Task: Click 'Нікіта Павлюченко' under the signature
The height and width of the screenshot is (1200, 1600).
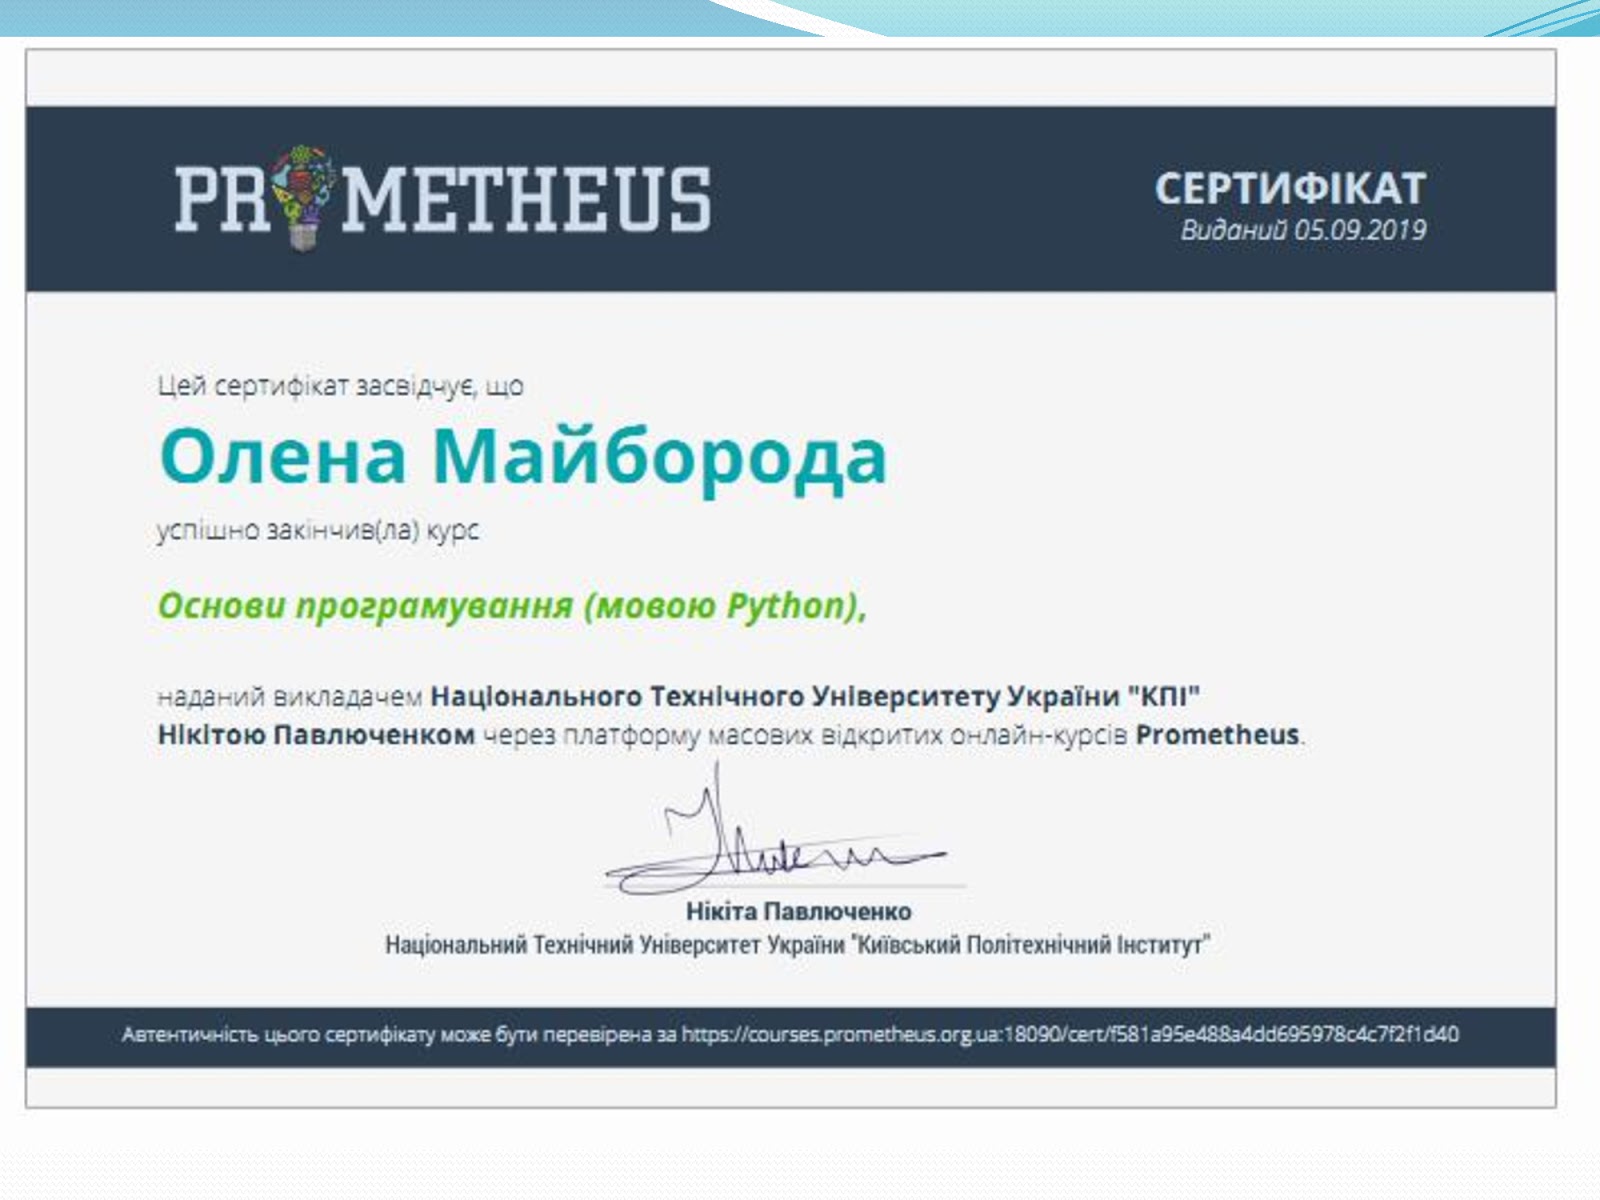Action: tap(798, 912)
